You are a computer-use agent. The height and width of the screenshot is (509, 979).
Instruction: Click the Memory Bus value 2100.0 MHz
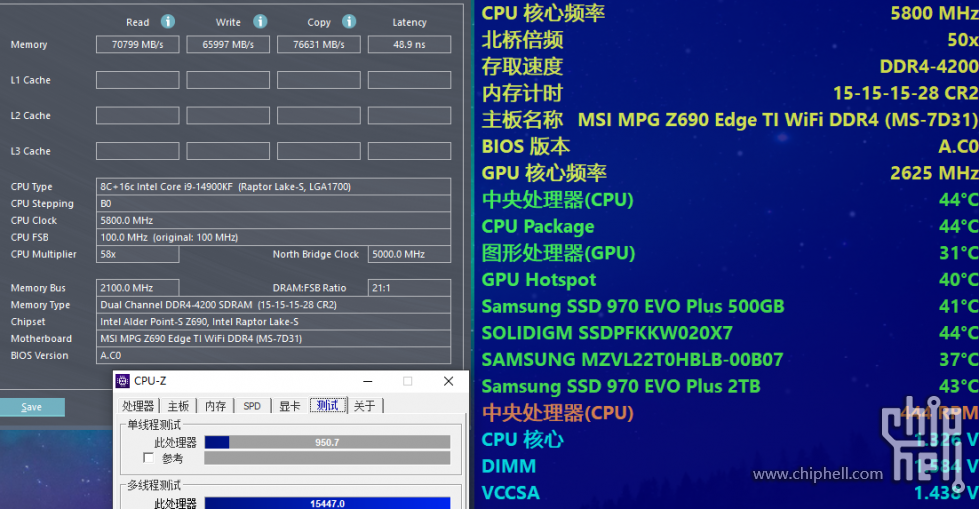pyautogui.click(x=137, y=288)
